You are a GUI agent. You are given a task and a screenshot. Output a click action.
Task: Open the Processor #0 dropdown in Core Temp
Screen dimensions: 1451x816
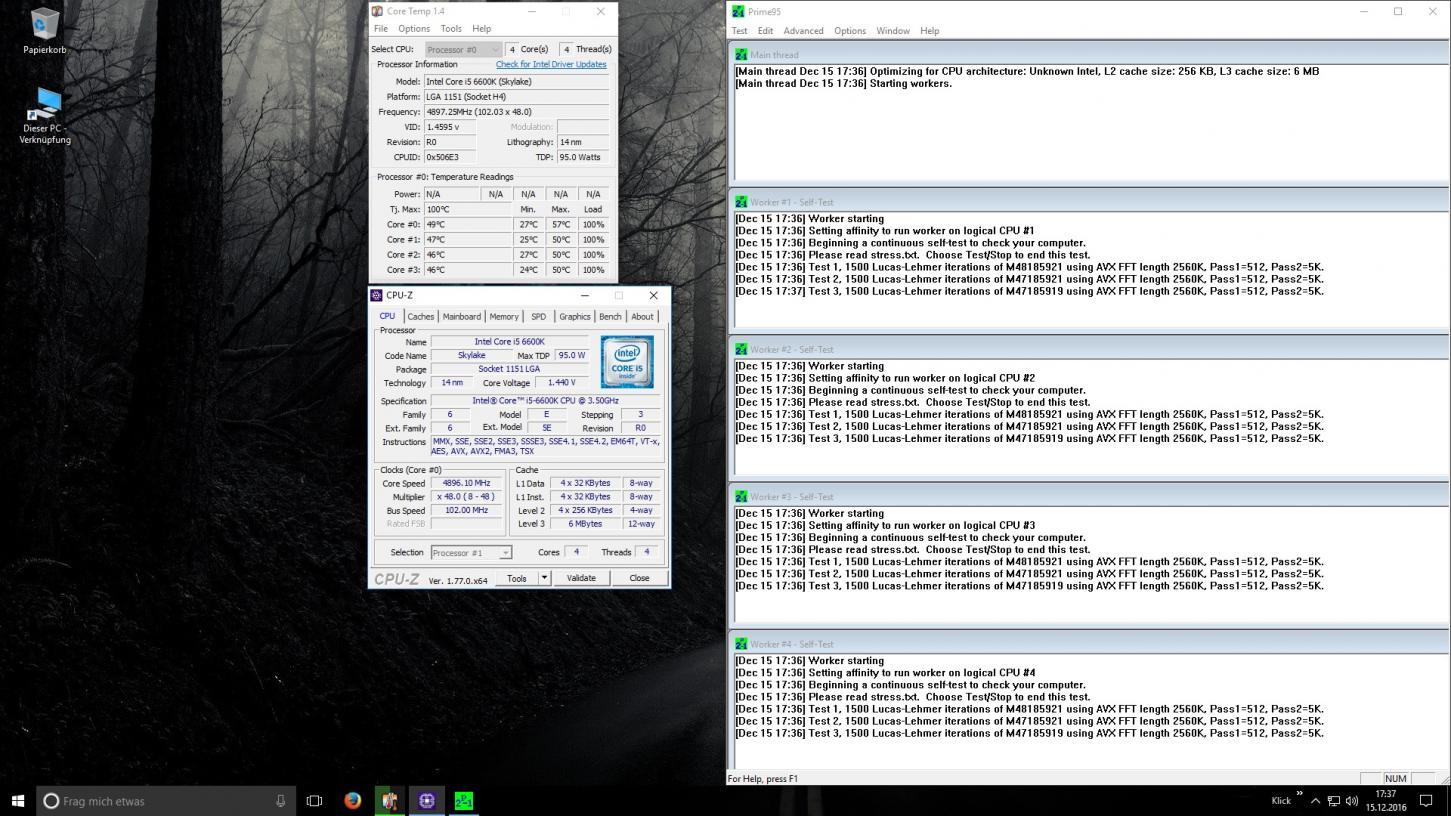click(x=462, y=49)
